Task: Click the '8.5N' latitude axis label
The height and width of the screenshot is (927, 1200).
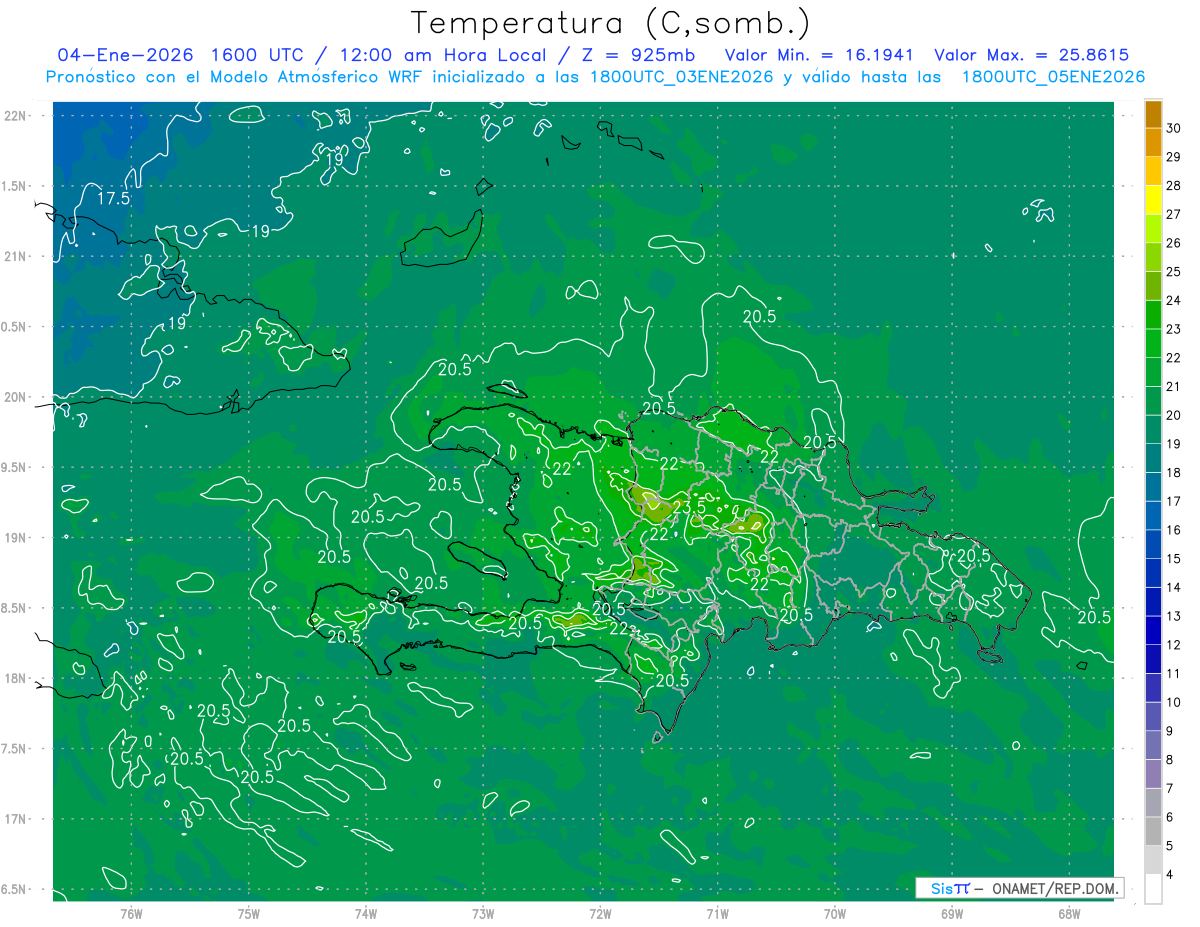Action: [14, 608]
